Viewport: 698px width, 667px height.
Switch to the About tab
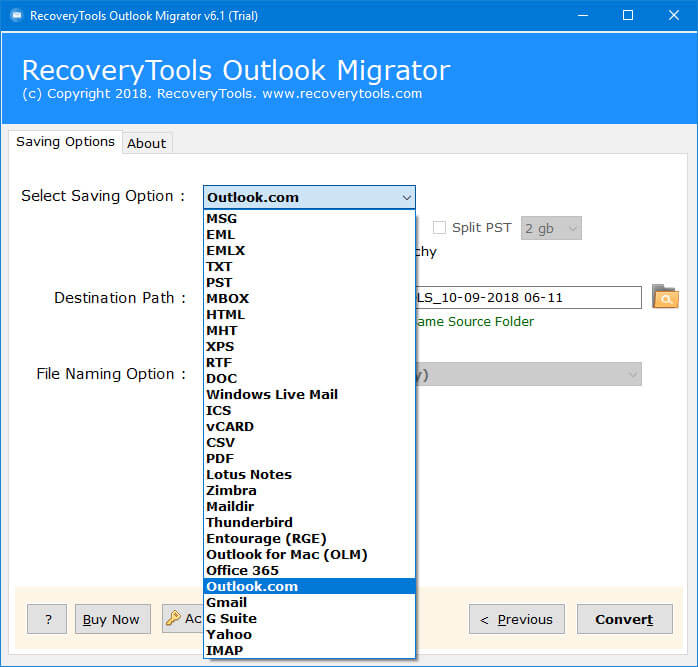click(146, 143)
